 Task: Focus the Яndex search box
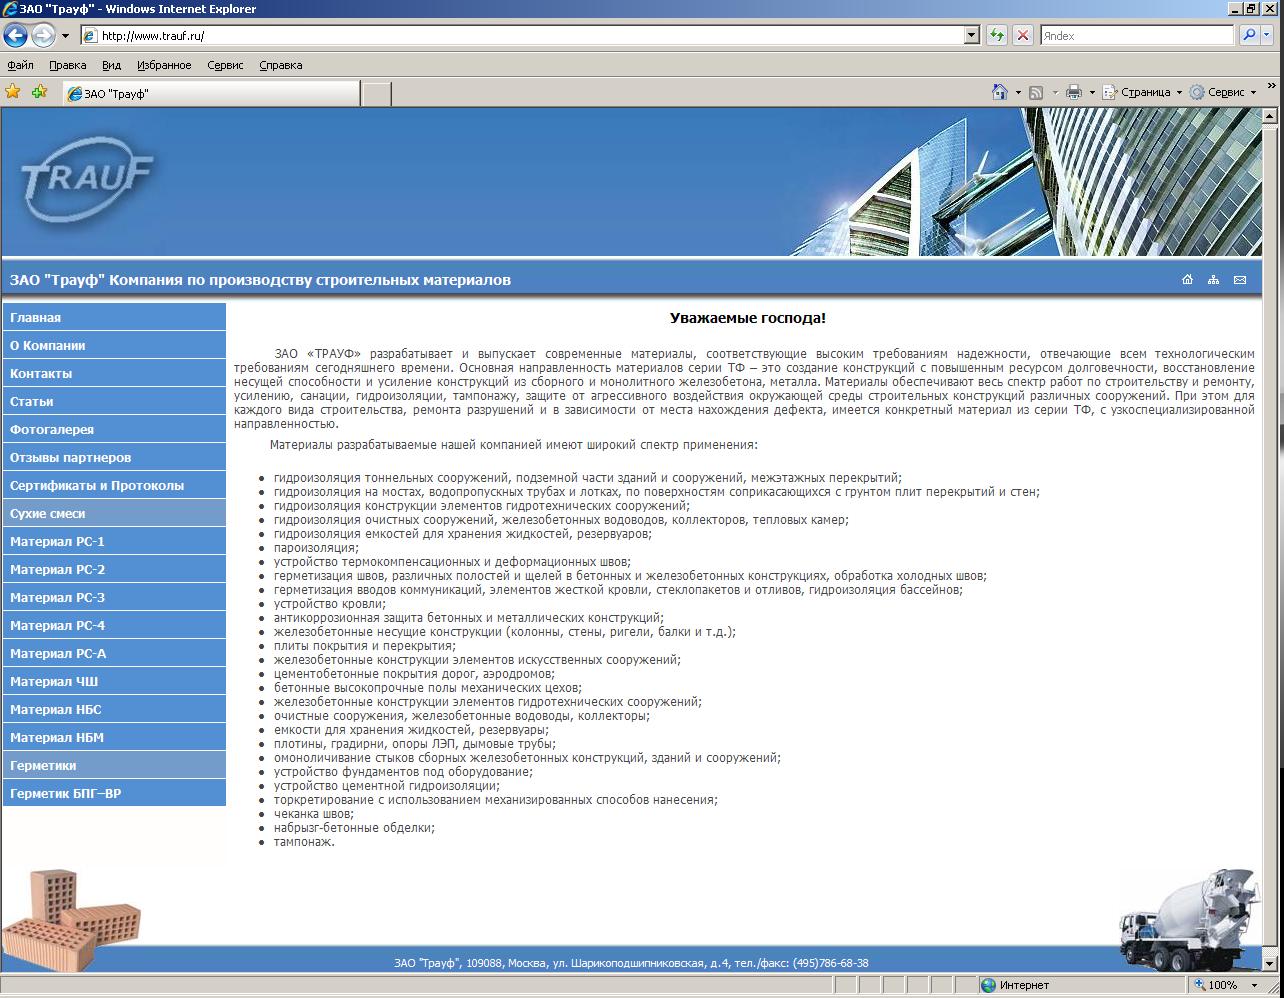coord(1137,35)
